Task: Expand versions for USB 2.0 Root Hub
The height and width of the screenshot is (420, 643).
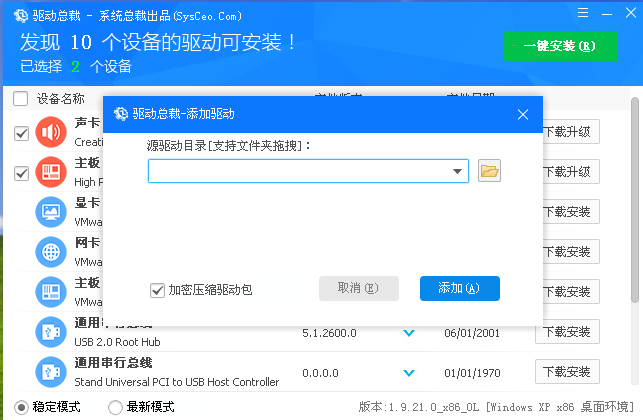Action: pos(409,333)
